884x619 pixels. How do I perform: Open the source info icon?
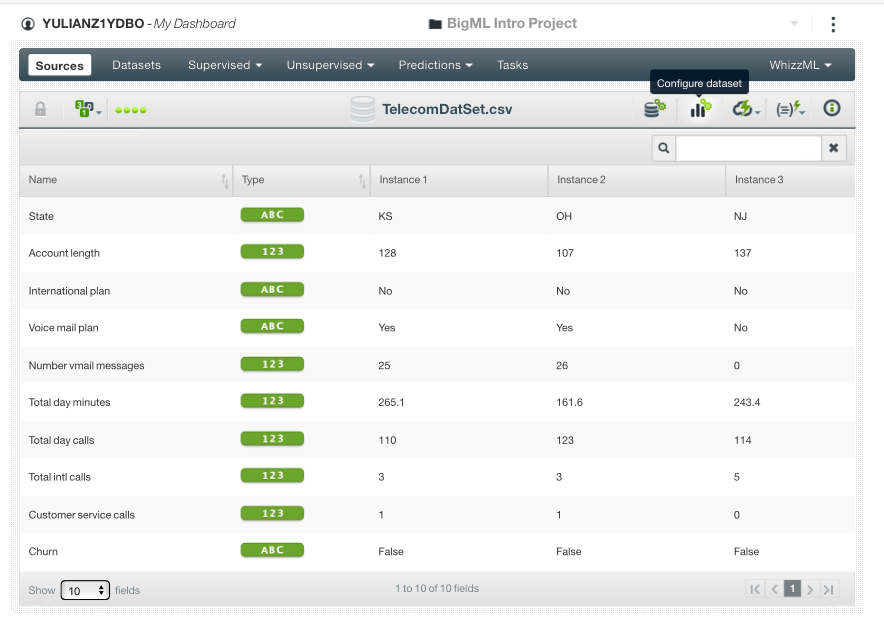[x=831, y=108]
